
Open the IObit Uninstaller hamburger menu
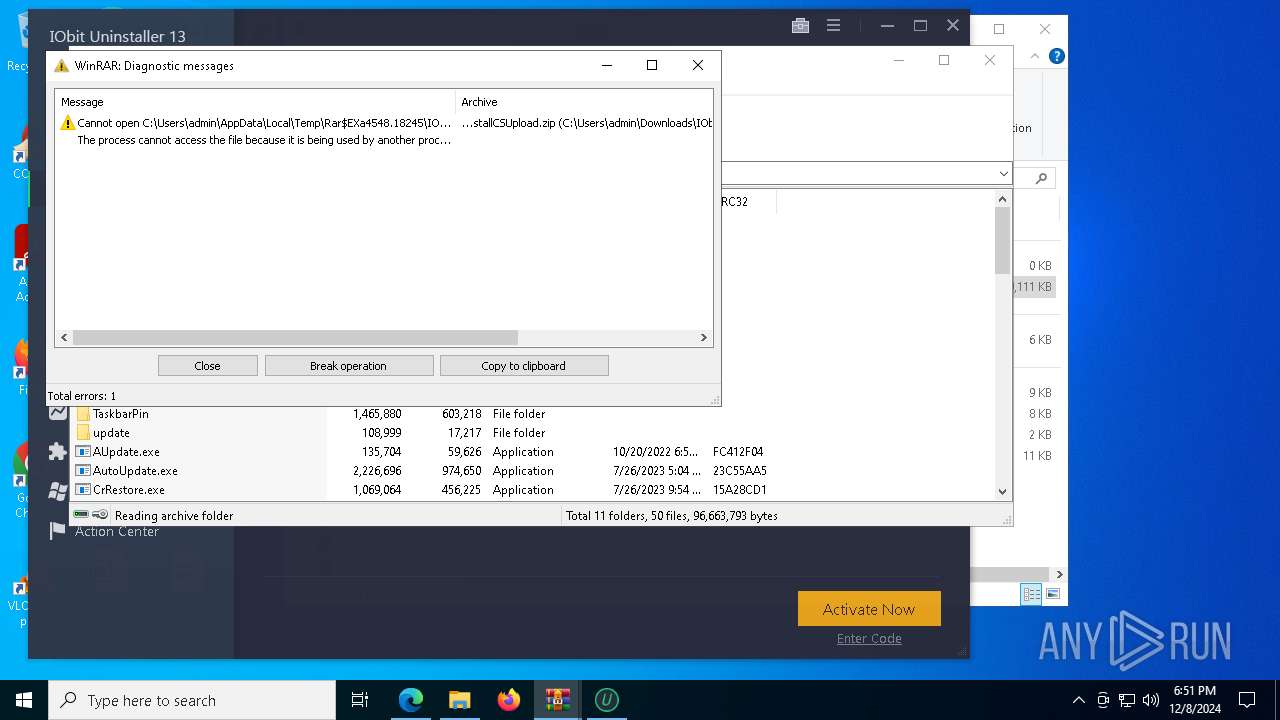(834, 26)
